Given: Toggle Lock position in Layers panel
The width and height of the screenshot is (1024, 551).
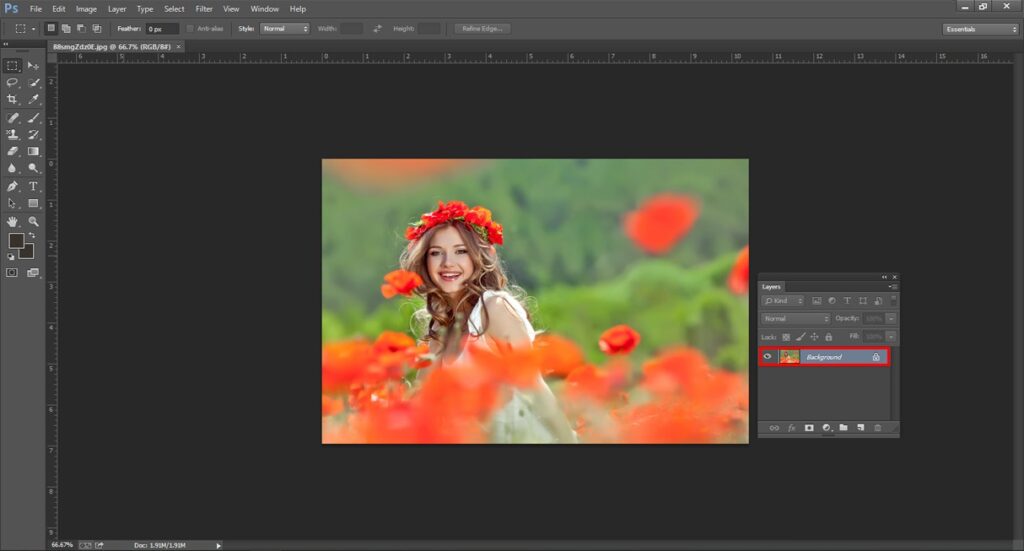Looking at the screenshot, I should pyautogui.click(x=814, y=337).
